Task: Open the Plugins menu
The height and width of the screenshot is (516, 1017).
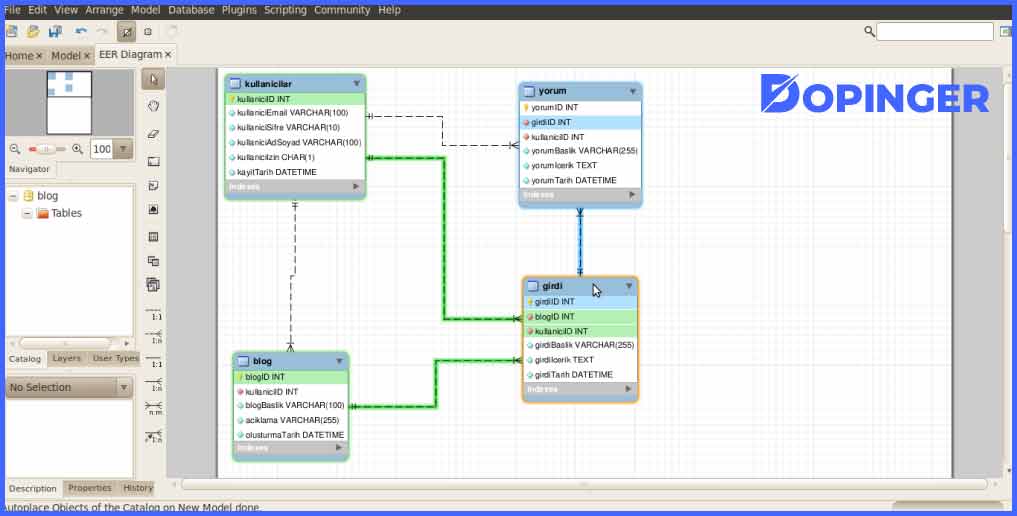Action: click(239, 10)
